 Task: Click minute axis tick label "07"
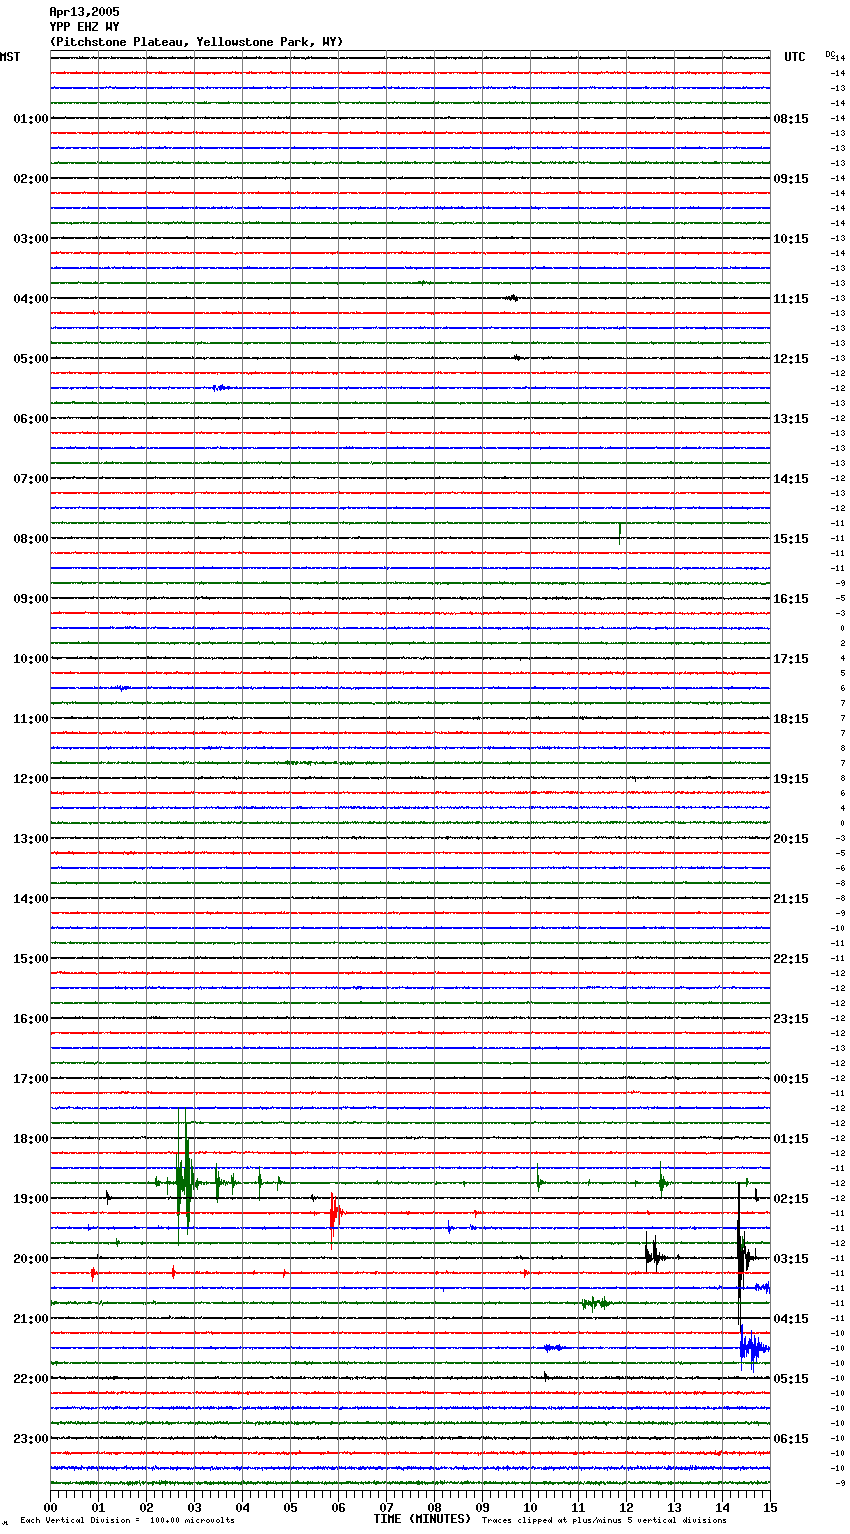coord(386,1507)
